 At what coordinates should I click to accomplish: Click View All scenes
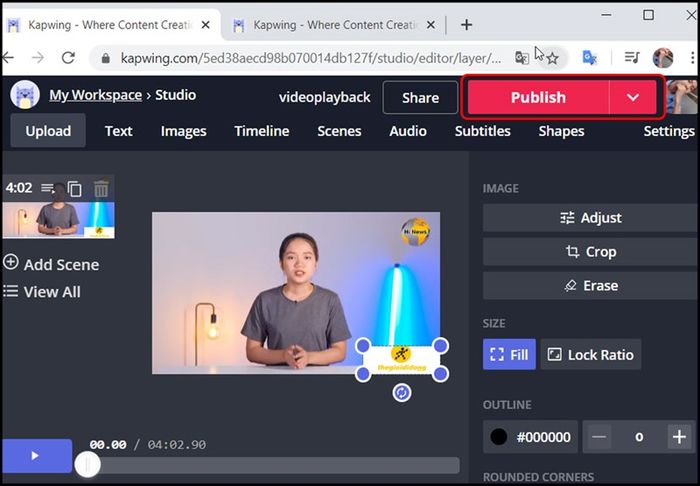(x=42, y=292)
